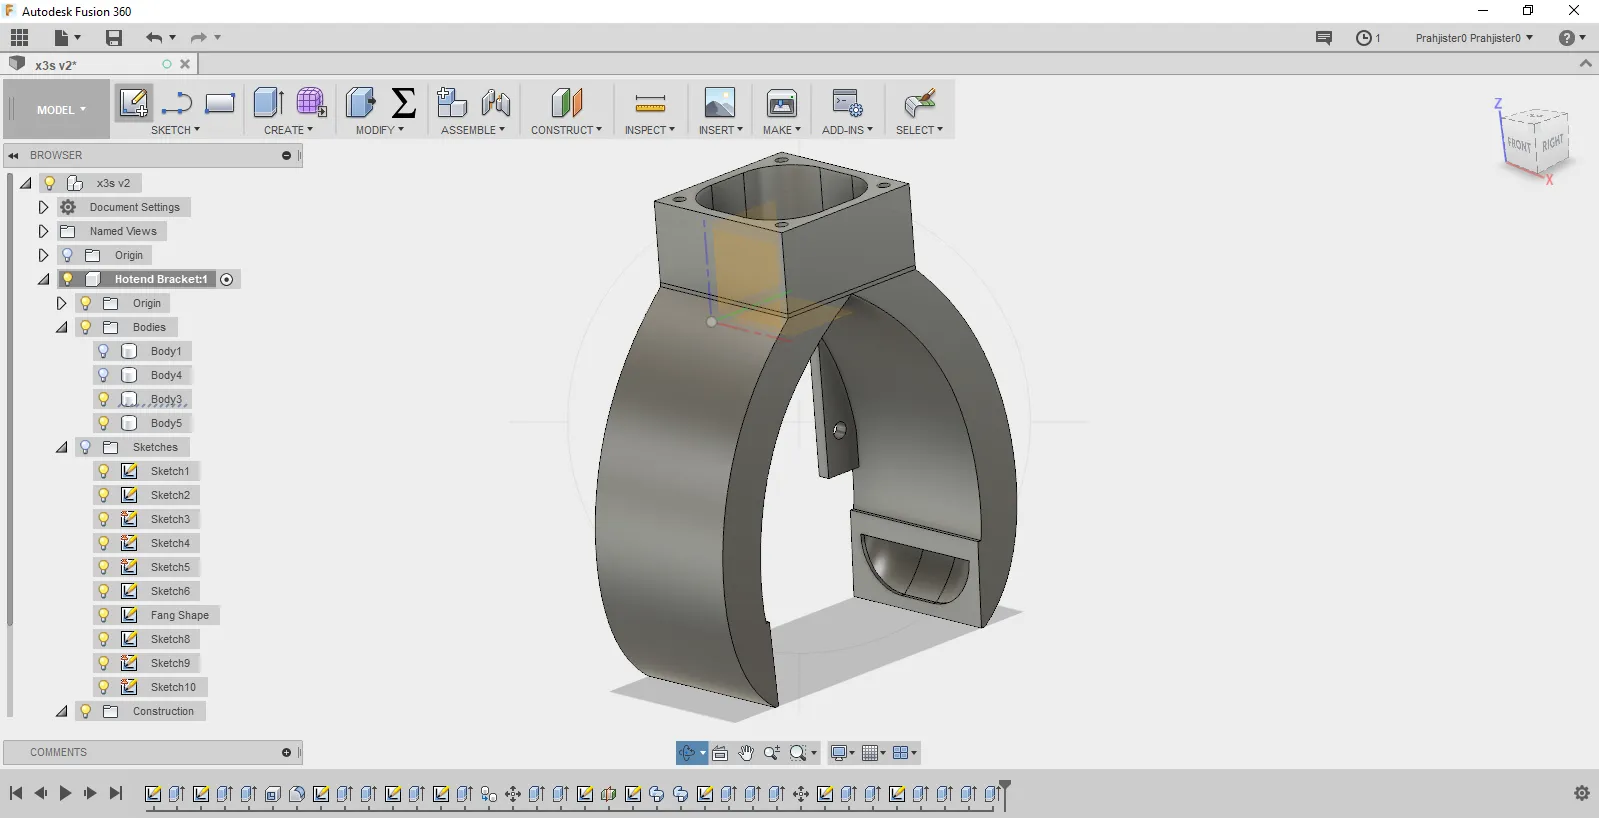Click the Save icon in top toolbar

[114, 38]
